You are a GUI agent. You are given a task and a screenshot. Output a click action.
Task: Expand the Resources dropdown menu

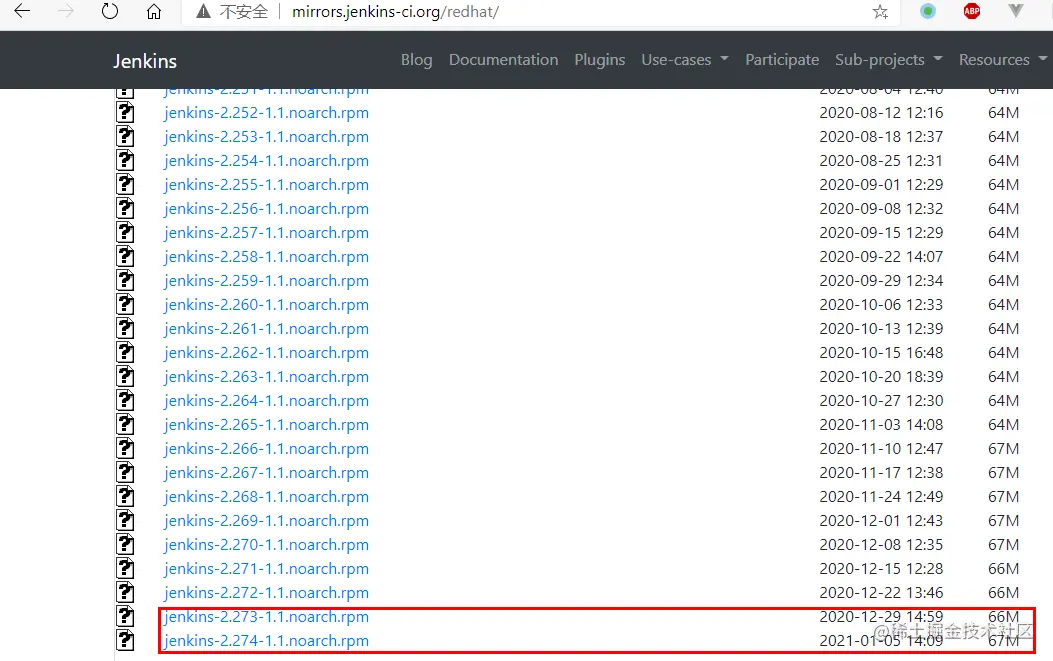pyautogui.click(x=1003, y=60)
